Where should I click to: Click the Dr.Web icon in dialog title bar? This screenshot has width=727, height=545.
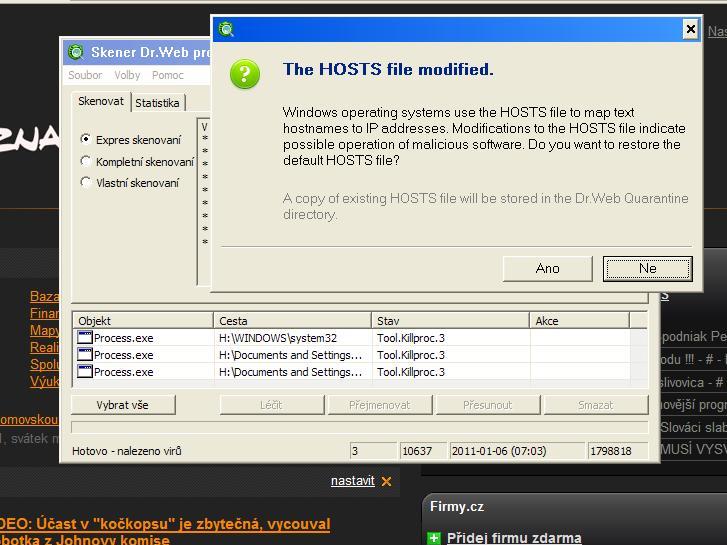pos(226,29)
